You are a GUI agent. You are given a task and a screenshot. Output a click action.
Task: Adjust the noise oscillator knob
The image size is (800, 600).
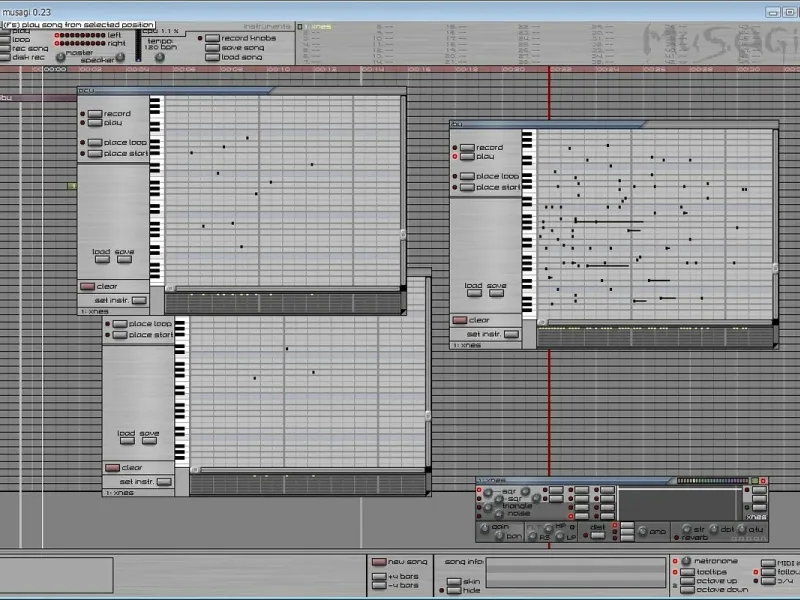(499, 514)
